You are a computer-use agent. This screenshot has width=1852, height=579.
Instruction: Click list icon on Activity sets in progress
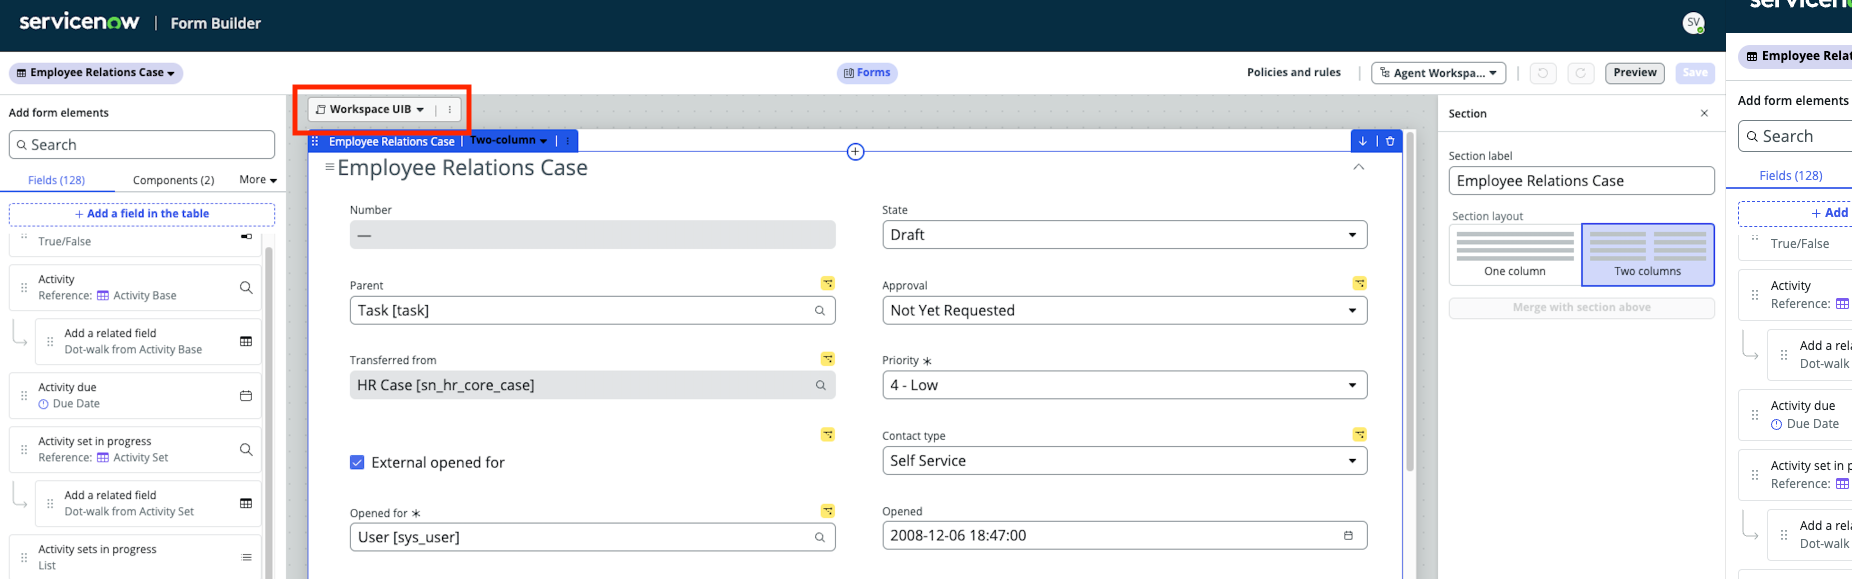click(246, 558)
